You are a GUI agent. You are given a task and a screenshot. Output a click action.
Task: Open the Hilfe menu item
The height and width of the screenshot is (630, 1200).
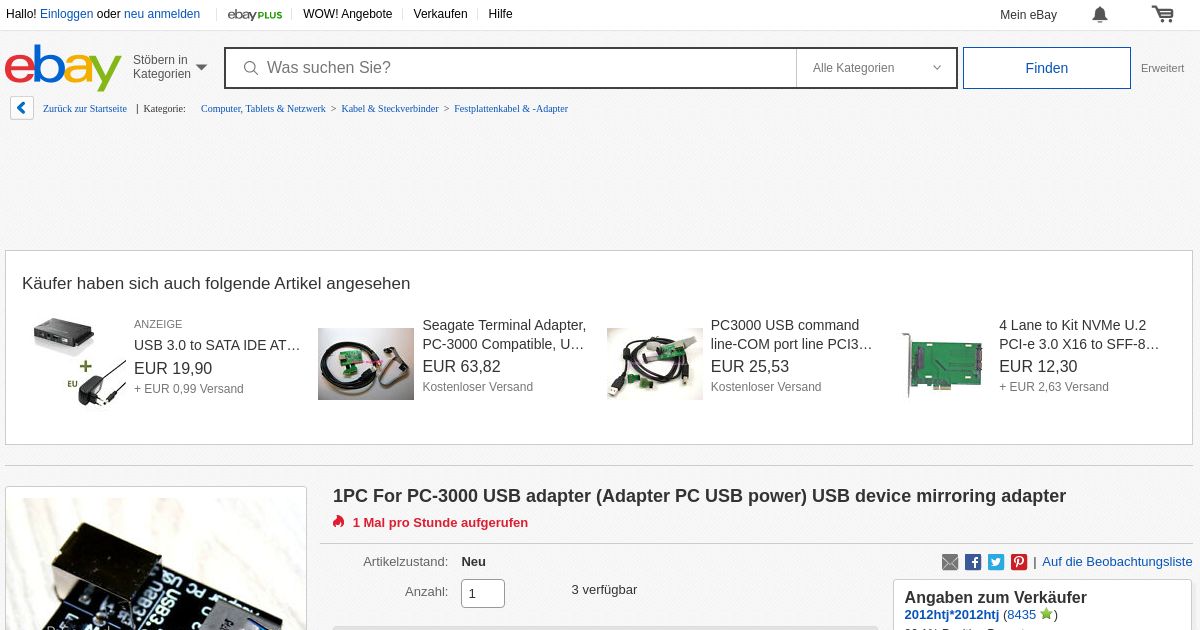[501, 14]
